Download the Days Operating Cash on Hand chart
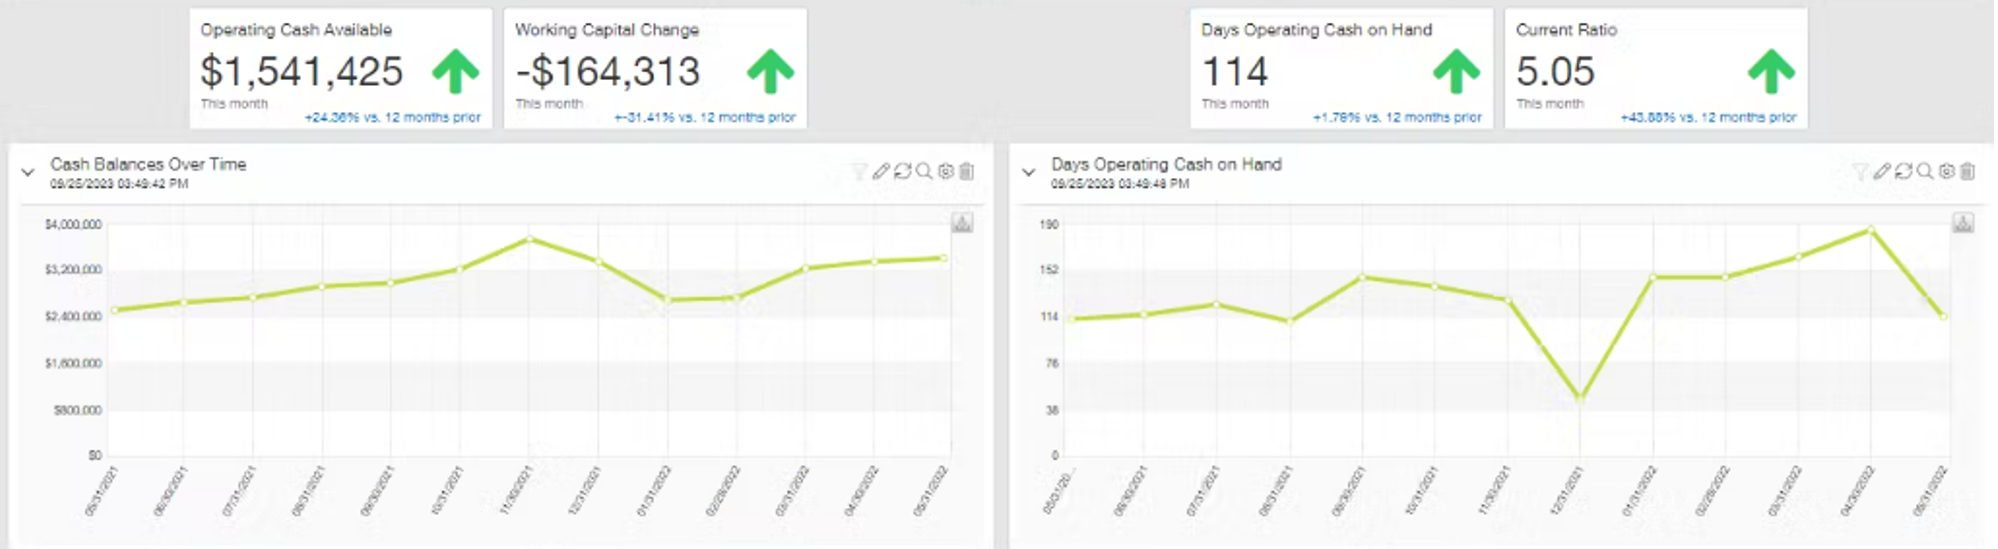This screenshot has height=549, width=1998. tap(1963, 223)
